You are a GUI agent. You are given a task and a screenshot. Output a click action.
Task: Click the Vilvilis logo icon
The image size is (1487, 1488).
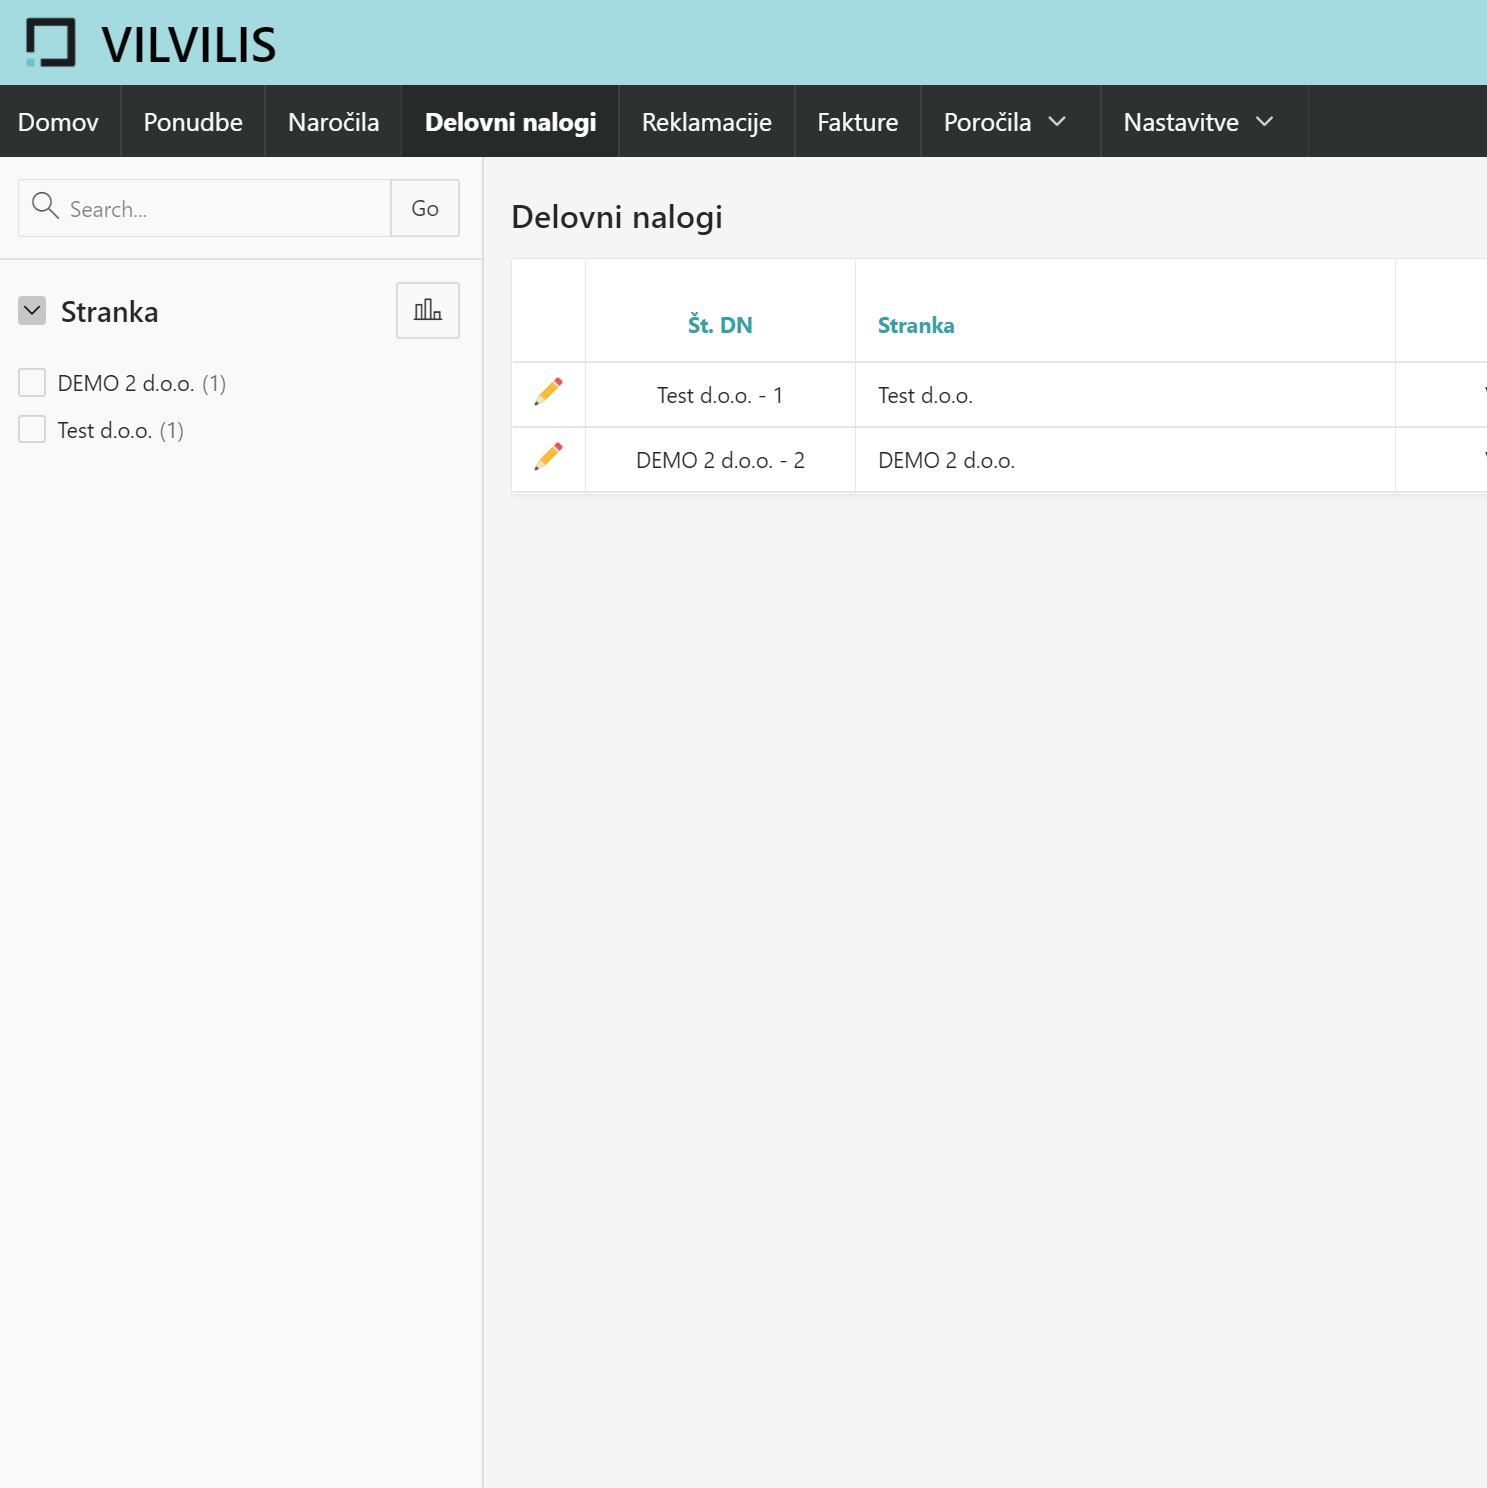pyautogui.click(x=50, y=43)
